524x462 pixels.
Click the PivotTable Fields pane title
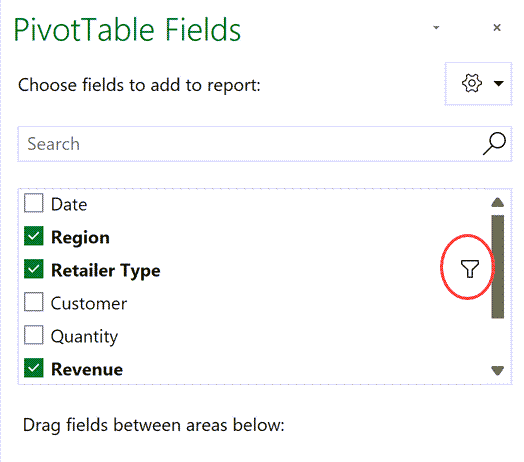pyautogui.click(x=127, y=30)
